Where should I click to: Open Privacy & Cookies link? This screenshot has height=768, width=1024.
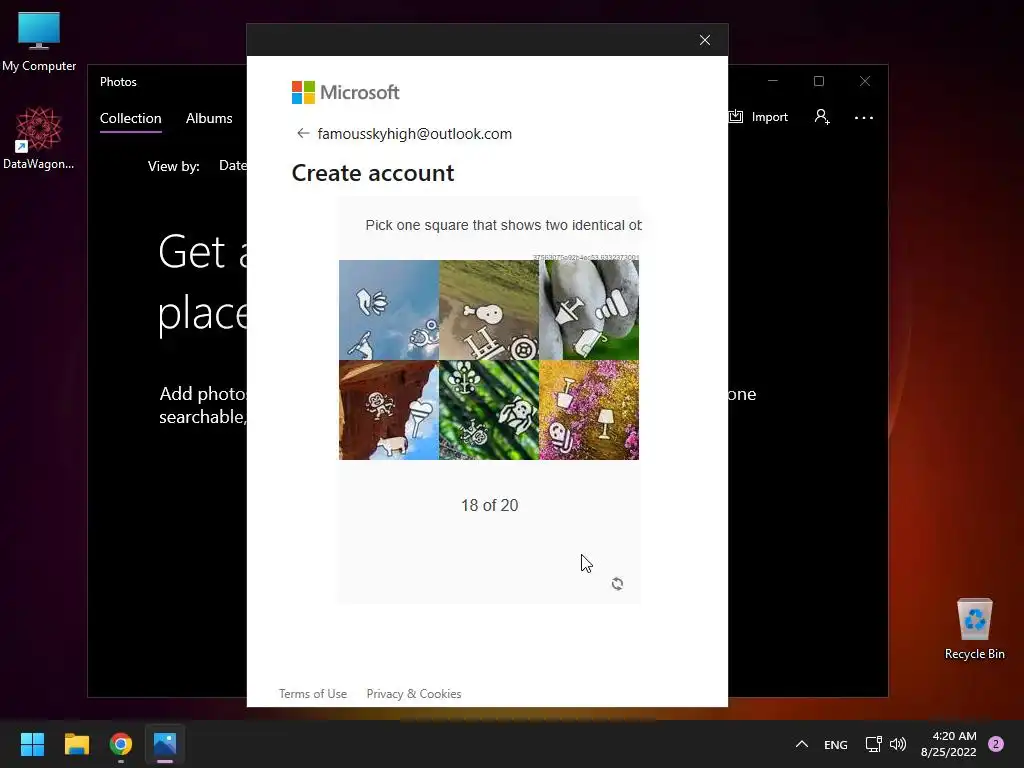click(x=413, y=694)
